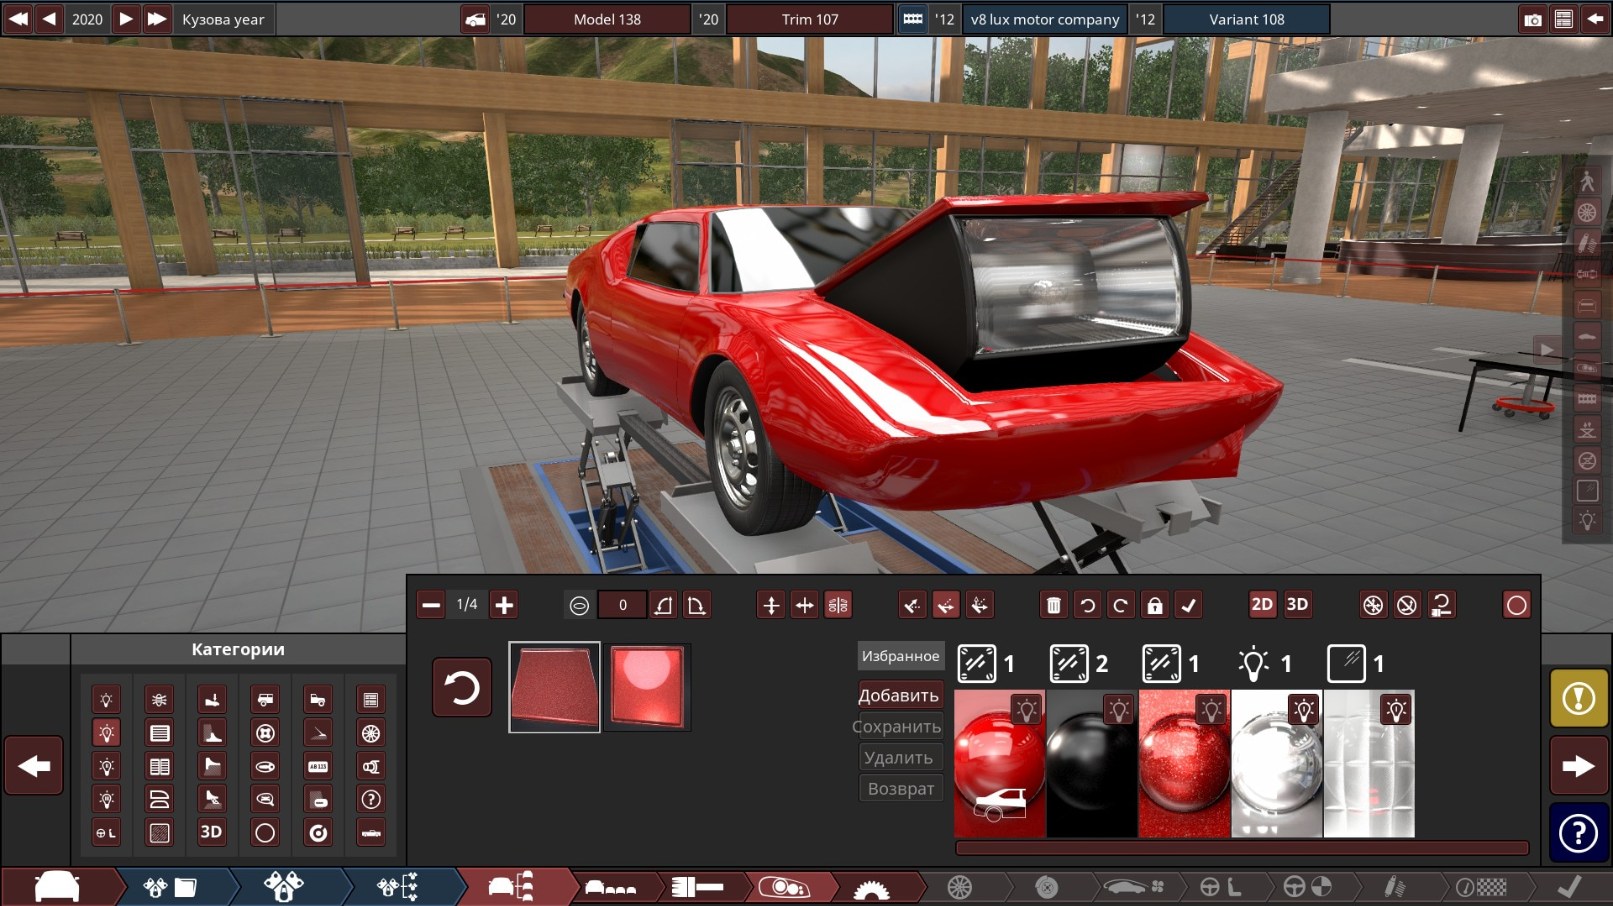
Task: Click the rotation value field showing 0
Action: pyautogui.click(x=622, y=605)
